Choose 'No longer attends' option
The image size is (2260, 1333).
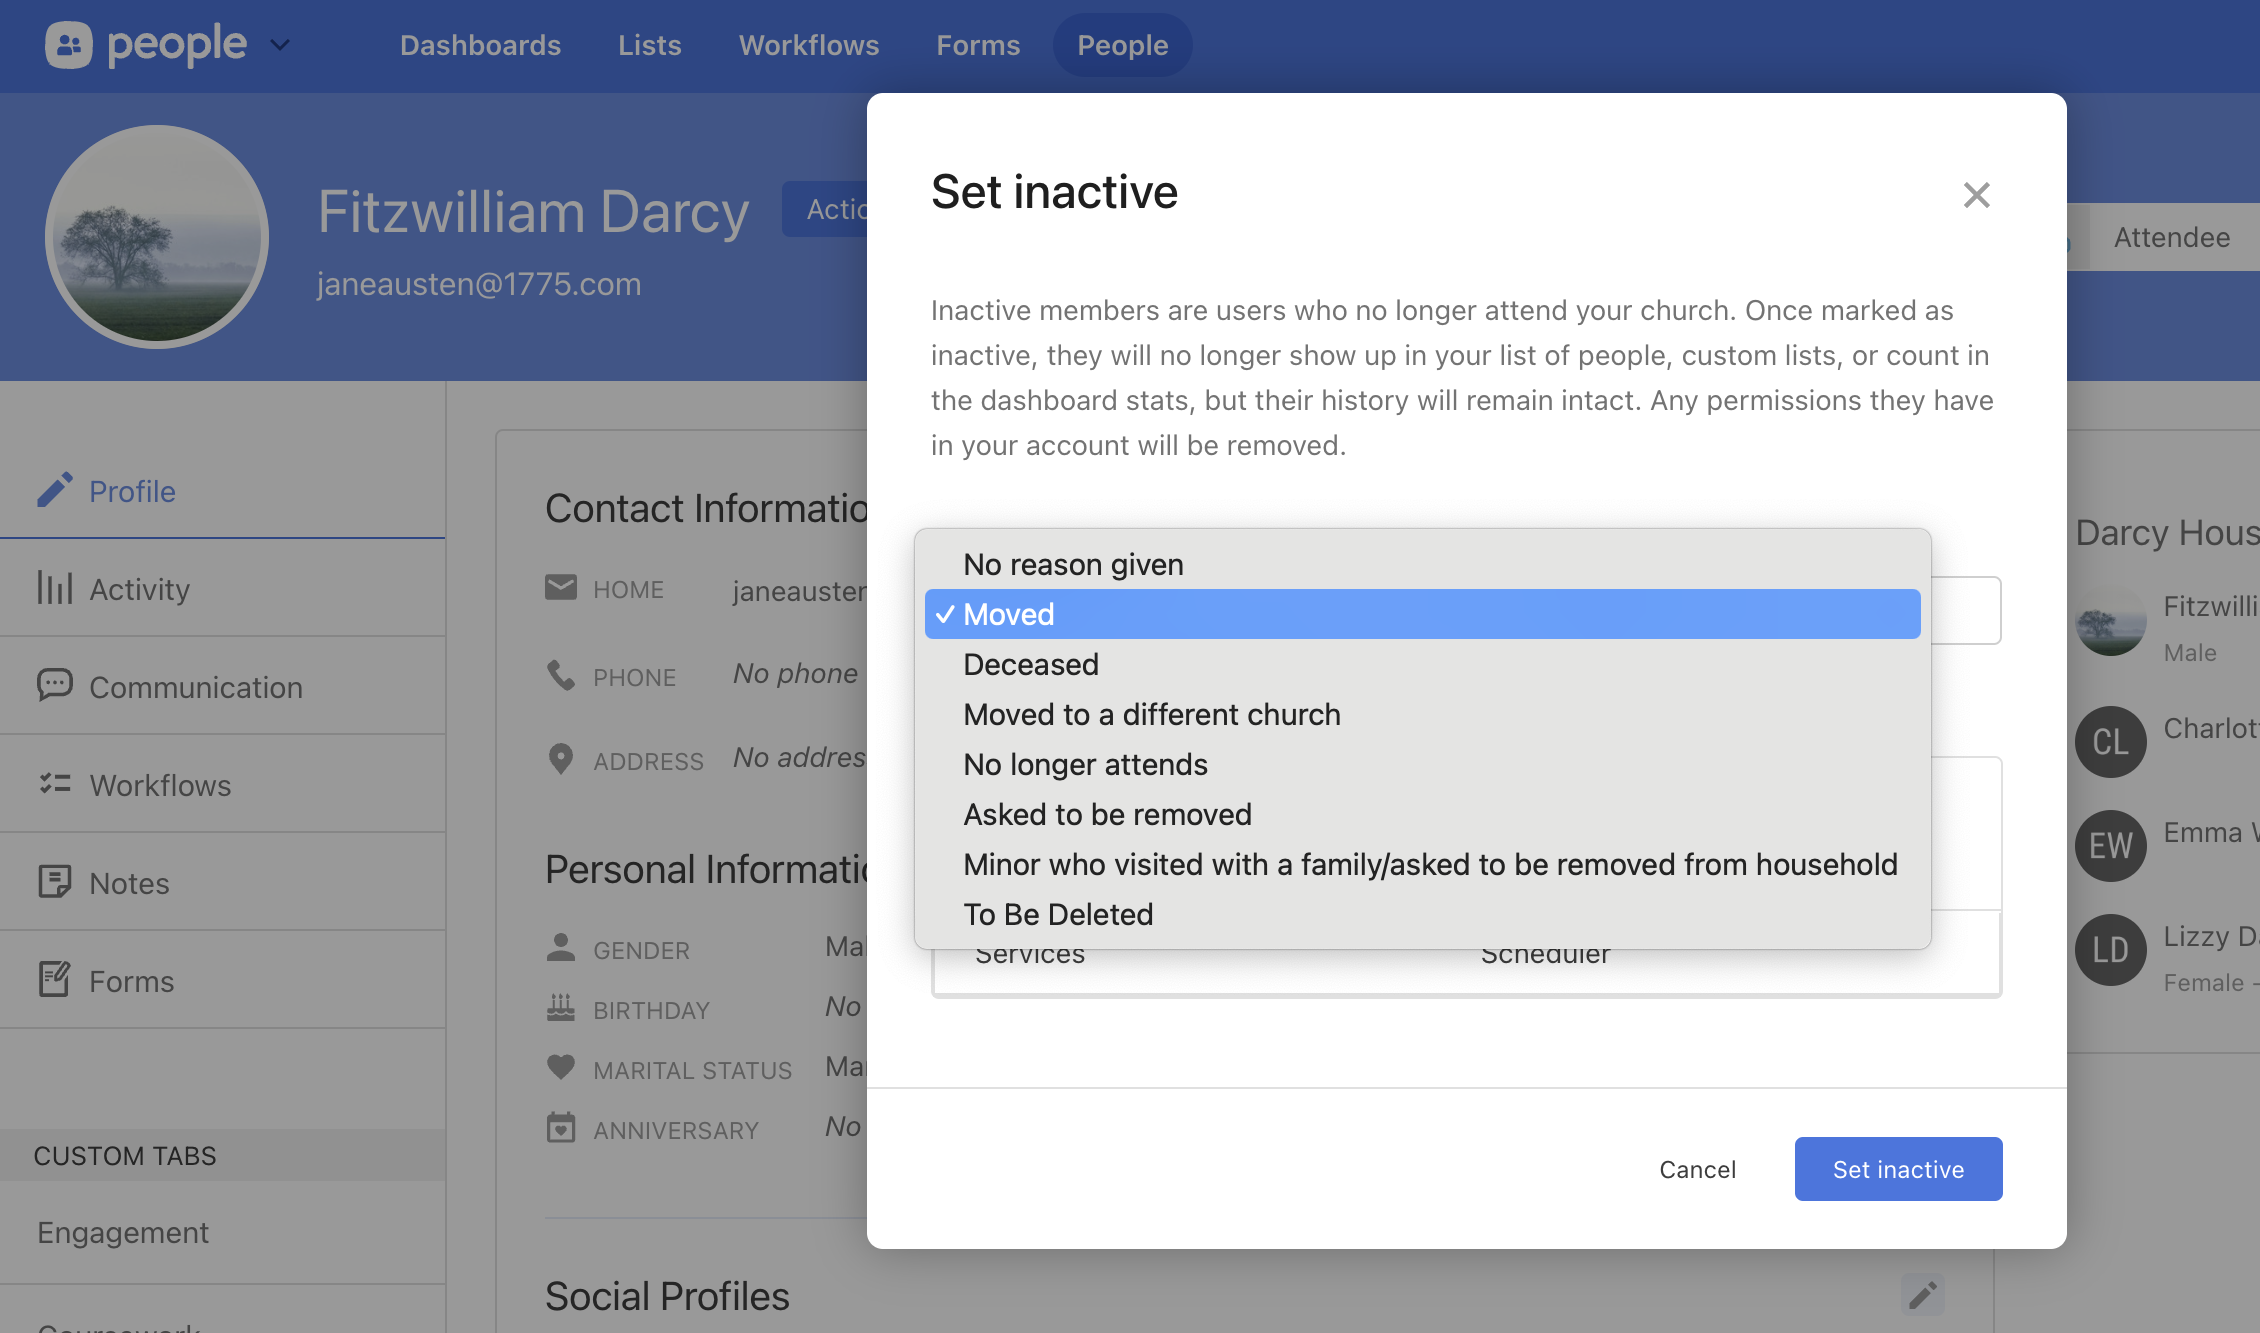coord(1085,764)
